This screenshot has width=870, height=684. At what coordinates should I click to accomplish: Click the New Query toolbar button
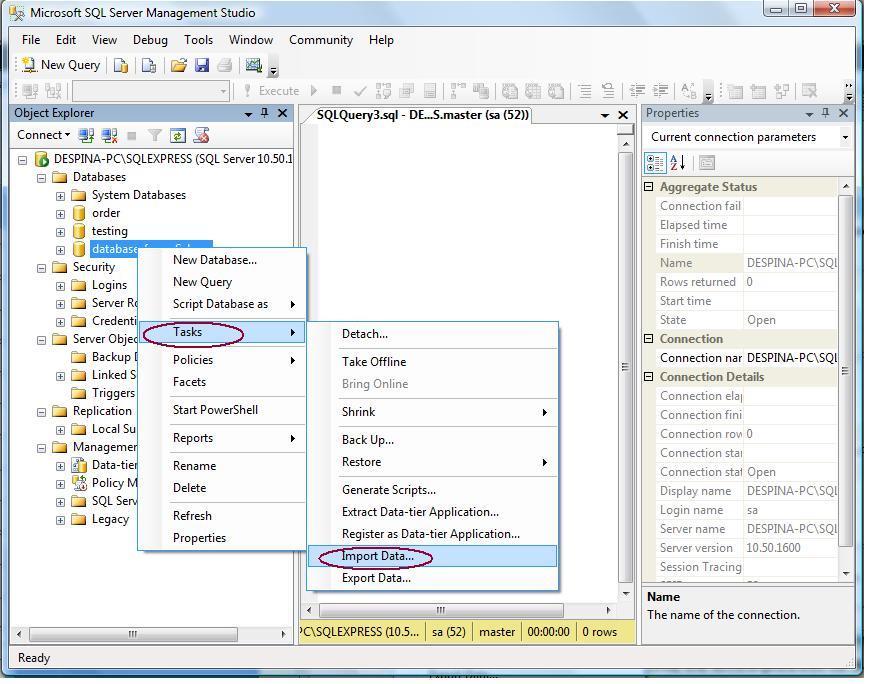pyautogui.click(x=61, y=65)
